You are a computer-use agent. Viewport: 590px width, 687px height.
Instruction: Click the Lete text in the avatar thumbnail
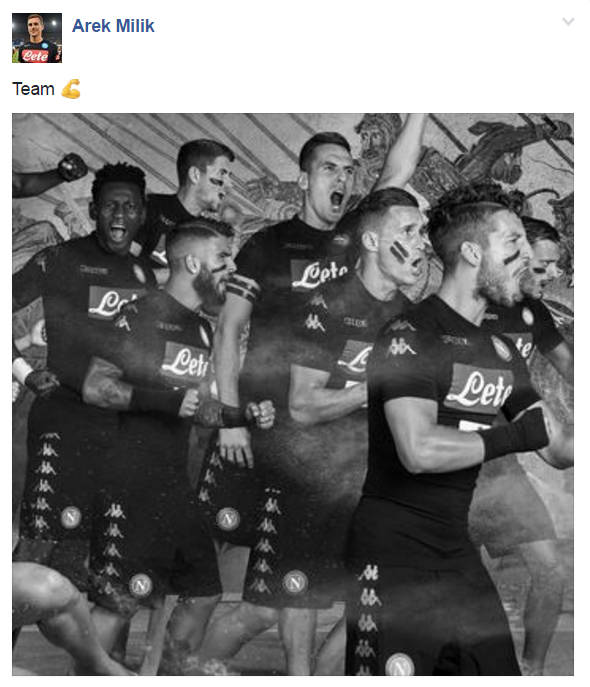[x=35, y=56]
